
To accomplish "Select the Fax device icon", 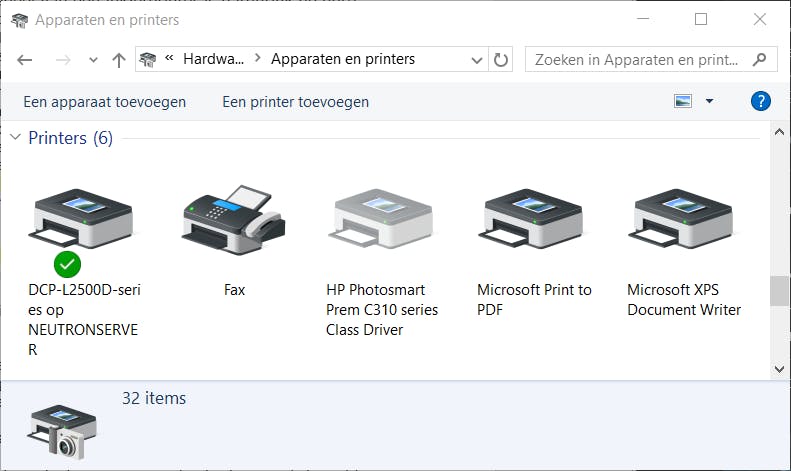I will coord(234,219).
